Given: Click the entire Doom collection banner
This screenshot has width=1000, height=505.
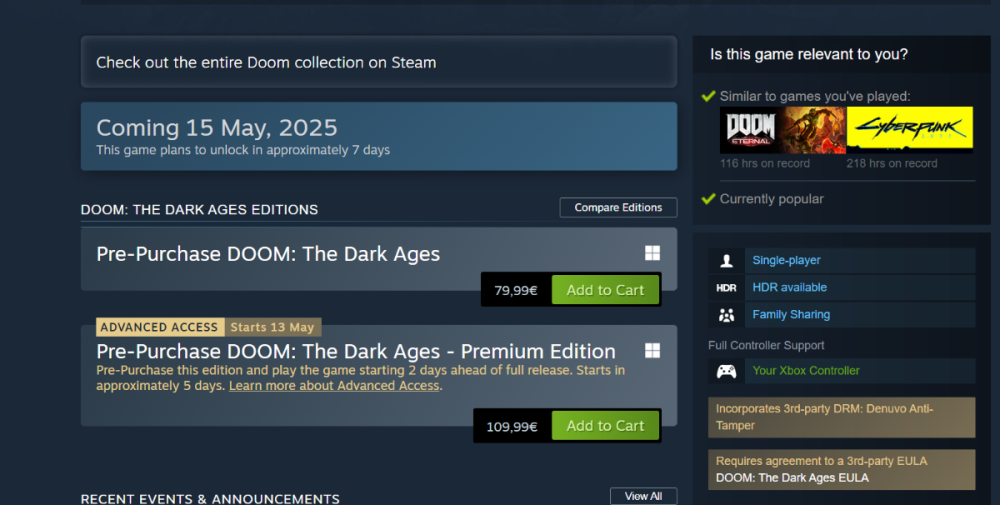Looking at the screenshot, I should [x=378, y=62].
